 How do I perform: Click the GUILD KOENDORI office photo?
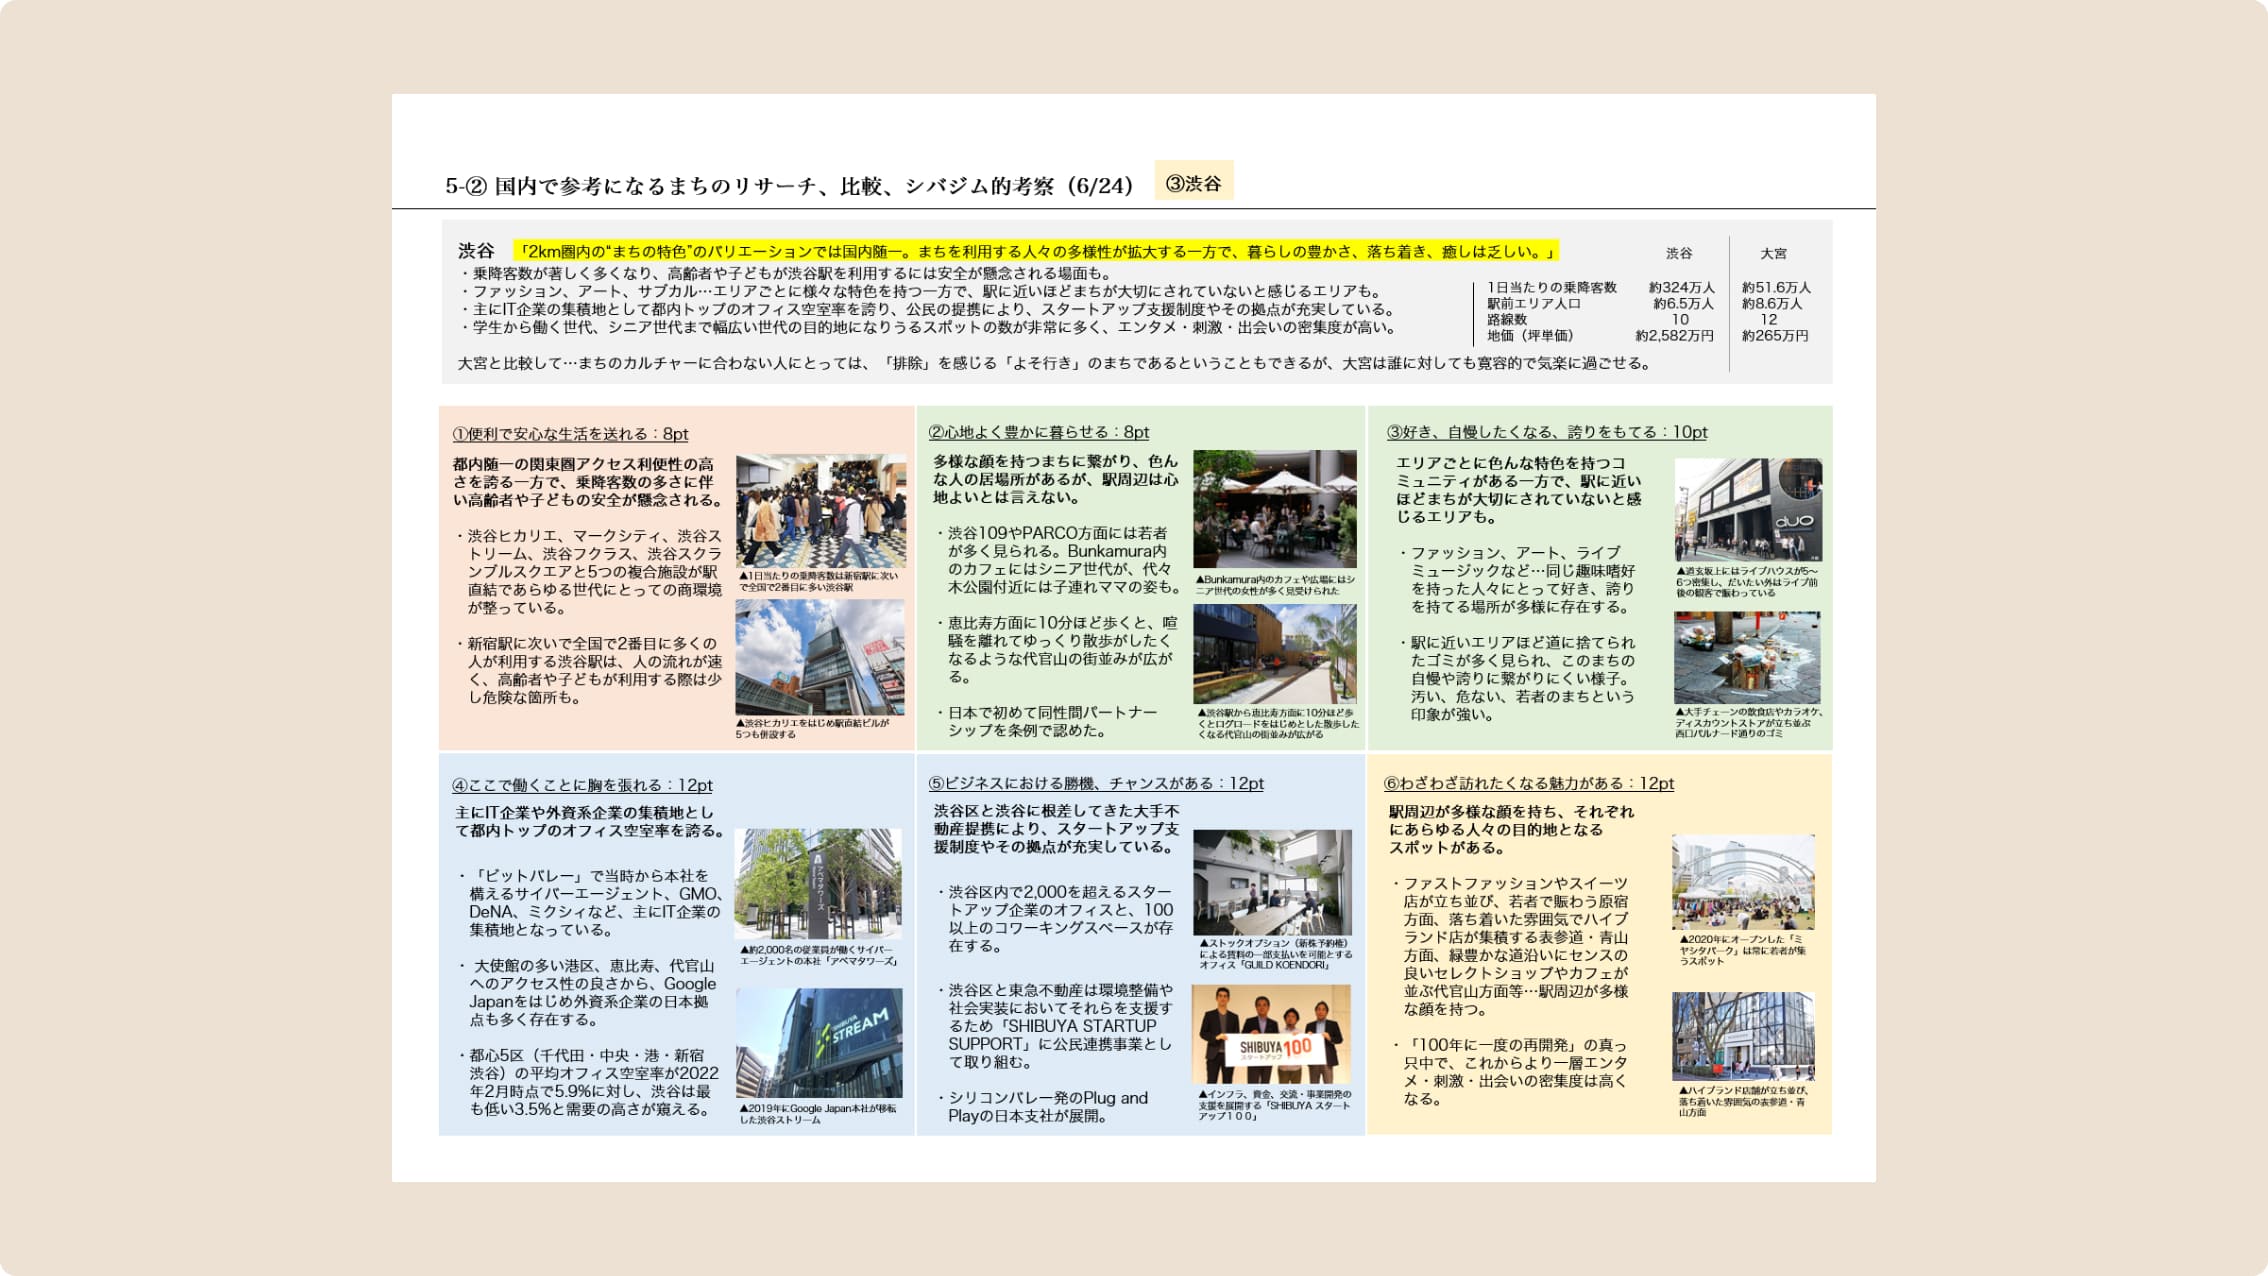[x=1272, y=882]
